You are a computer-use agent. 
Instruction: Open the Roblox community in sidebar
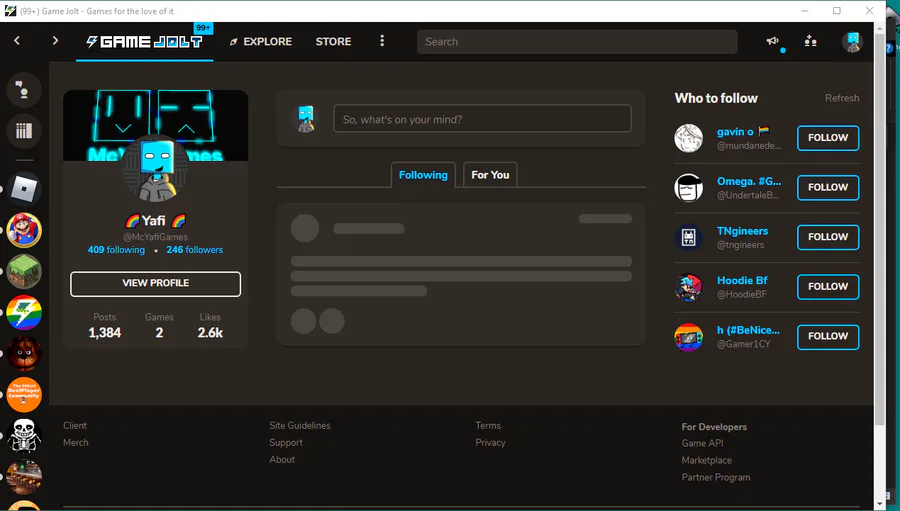click(24, 189)
